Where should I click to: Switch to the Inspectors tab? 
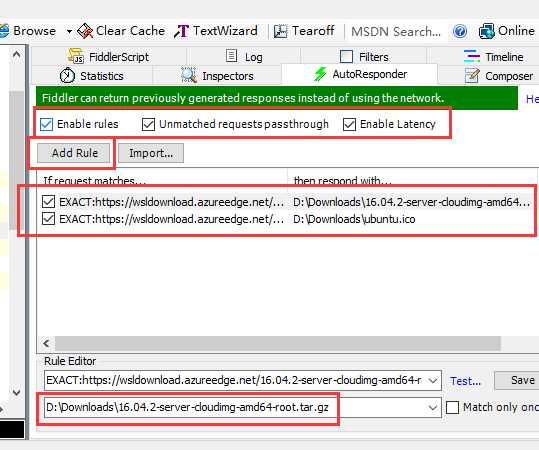[x=217, y=76]
